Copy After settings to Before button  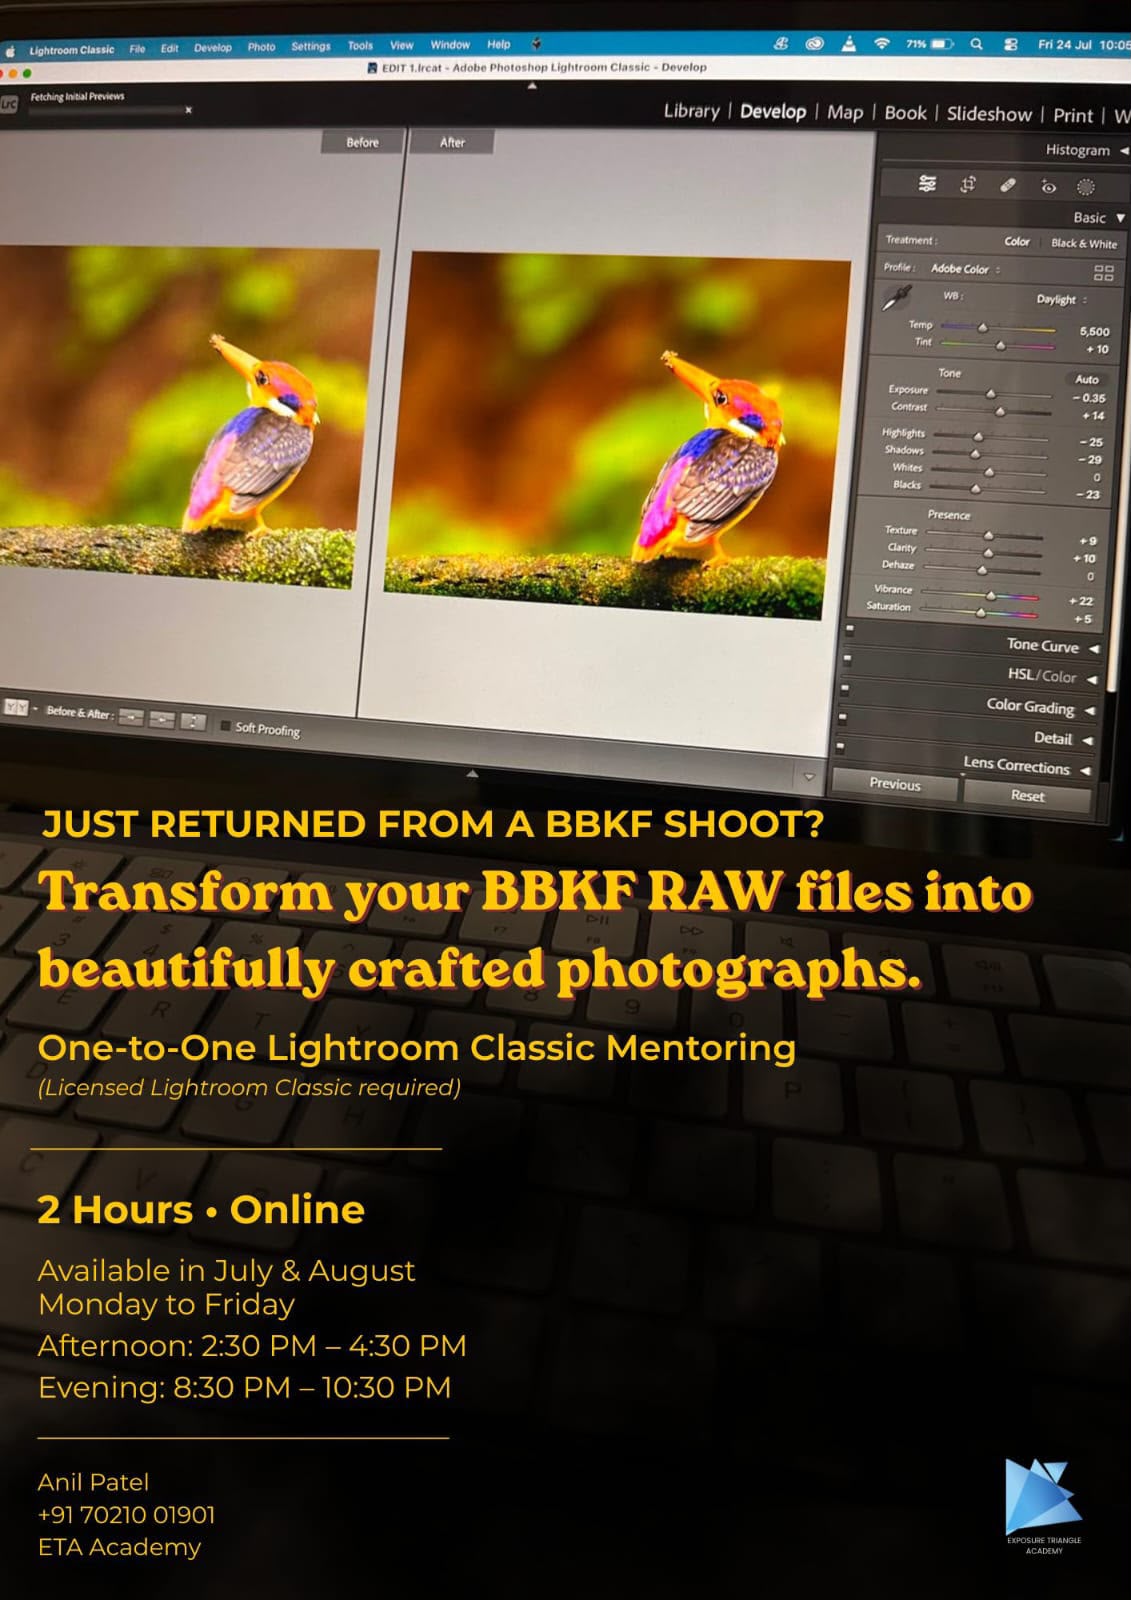(x=162, y=720)
